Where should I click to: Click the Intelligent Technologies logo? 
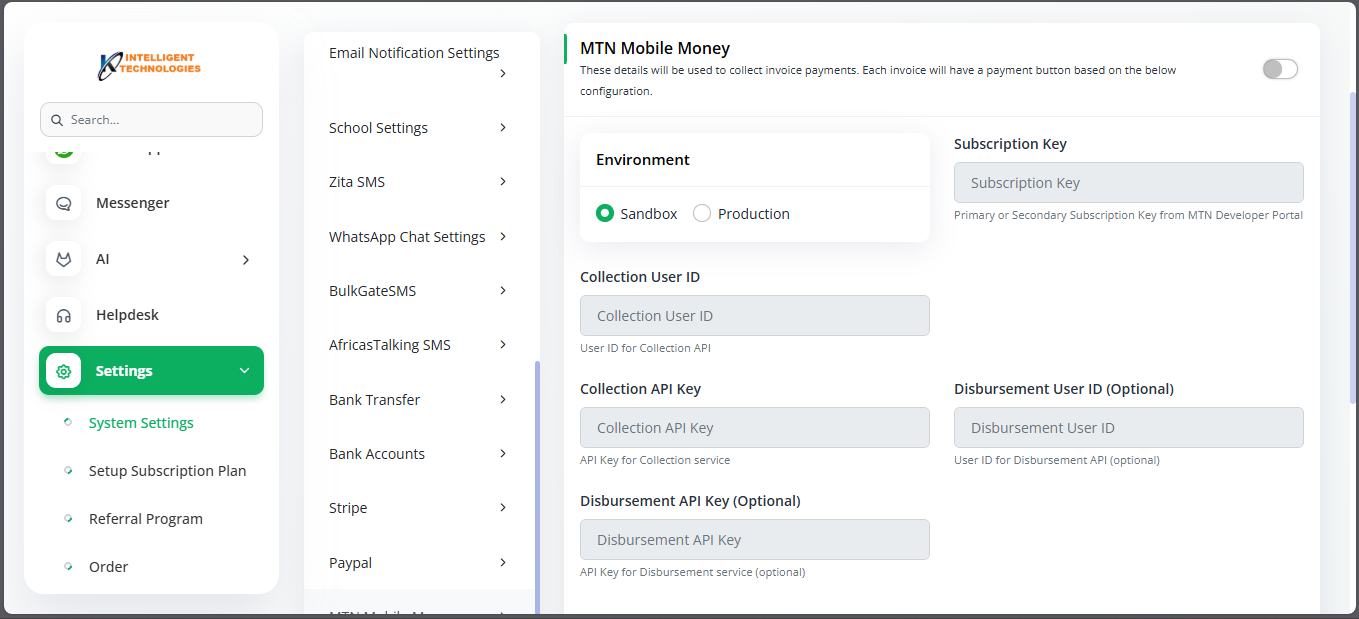[150, 64]
